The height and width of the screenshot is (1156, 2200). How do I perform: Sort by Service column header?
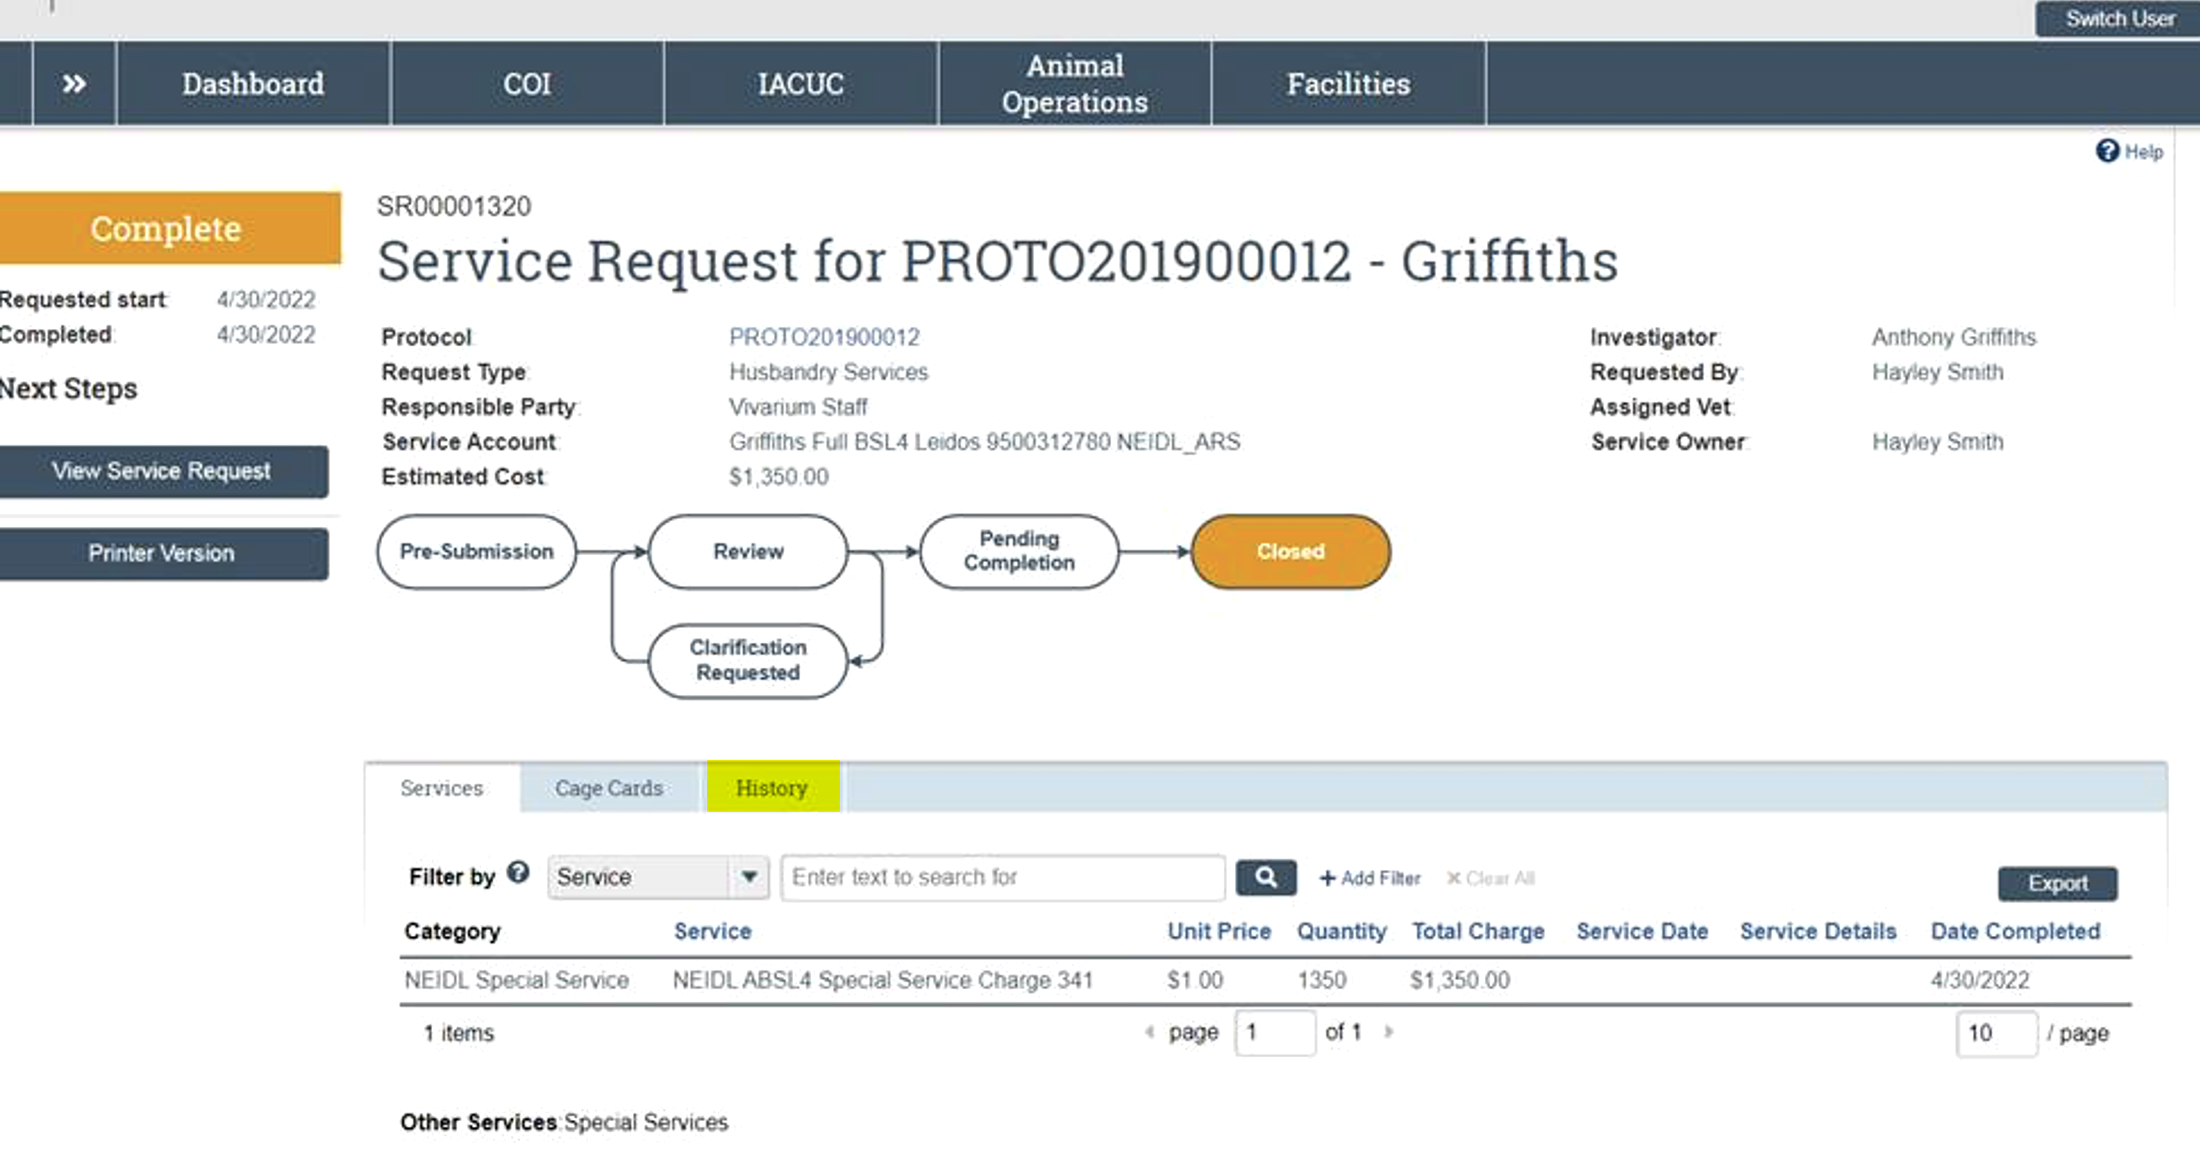[x=712, y=931]
